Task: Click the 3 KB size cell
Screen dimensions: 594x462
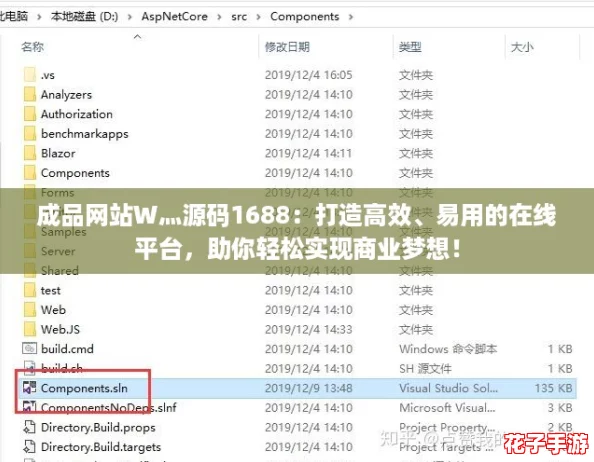Action: point(560,408)
